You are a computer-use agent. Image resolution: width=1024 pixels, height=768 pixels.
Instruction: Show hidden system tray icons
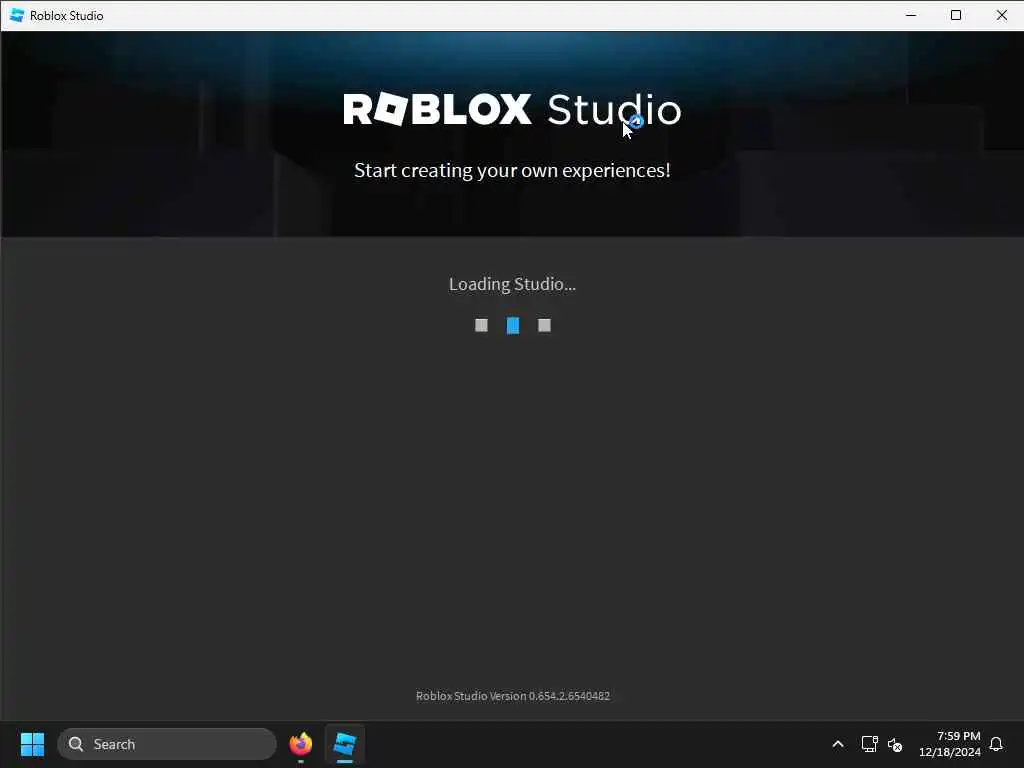tap(838, 744)
